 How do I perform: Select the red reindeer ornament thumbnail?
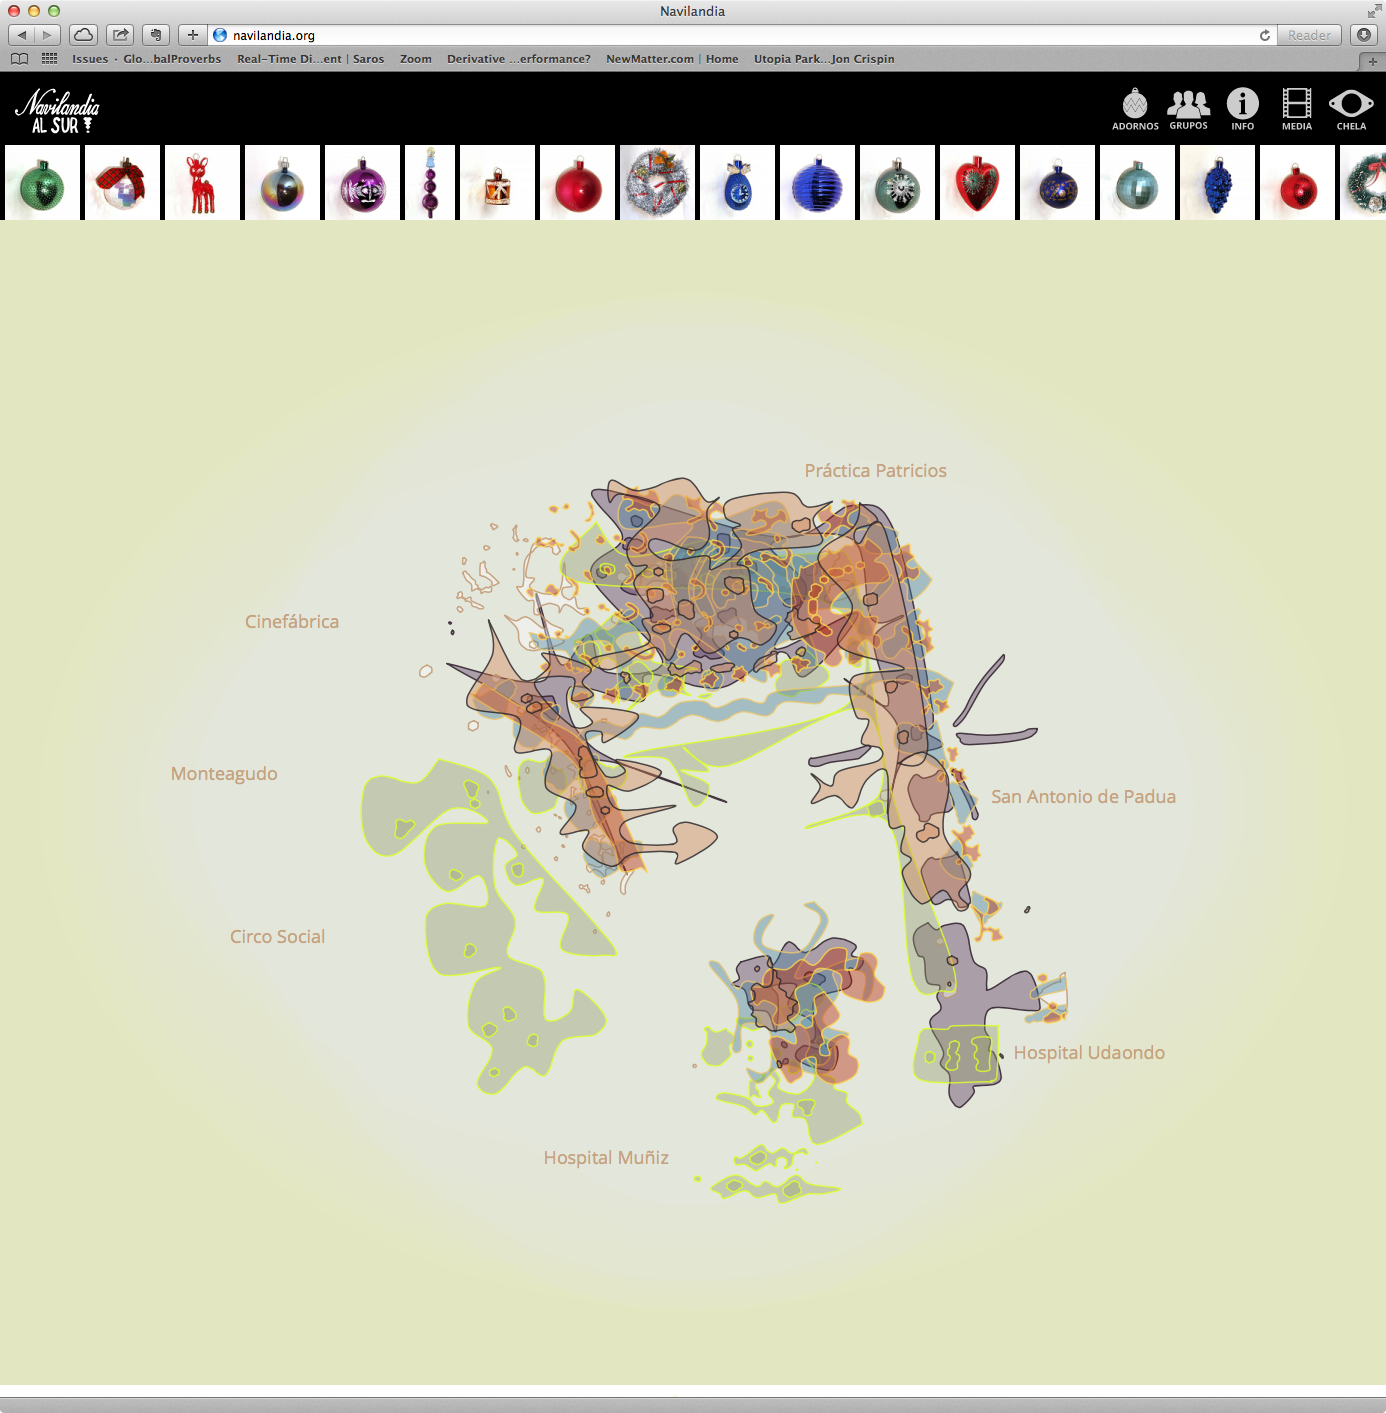click(202, 182)
